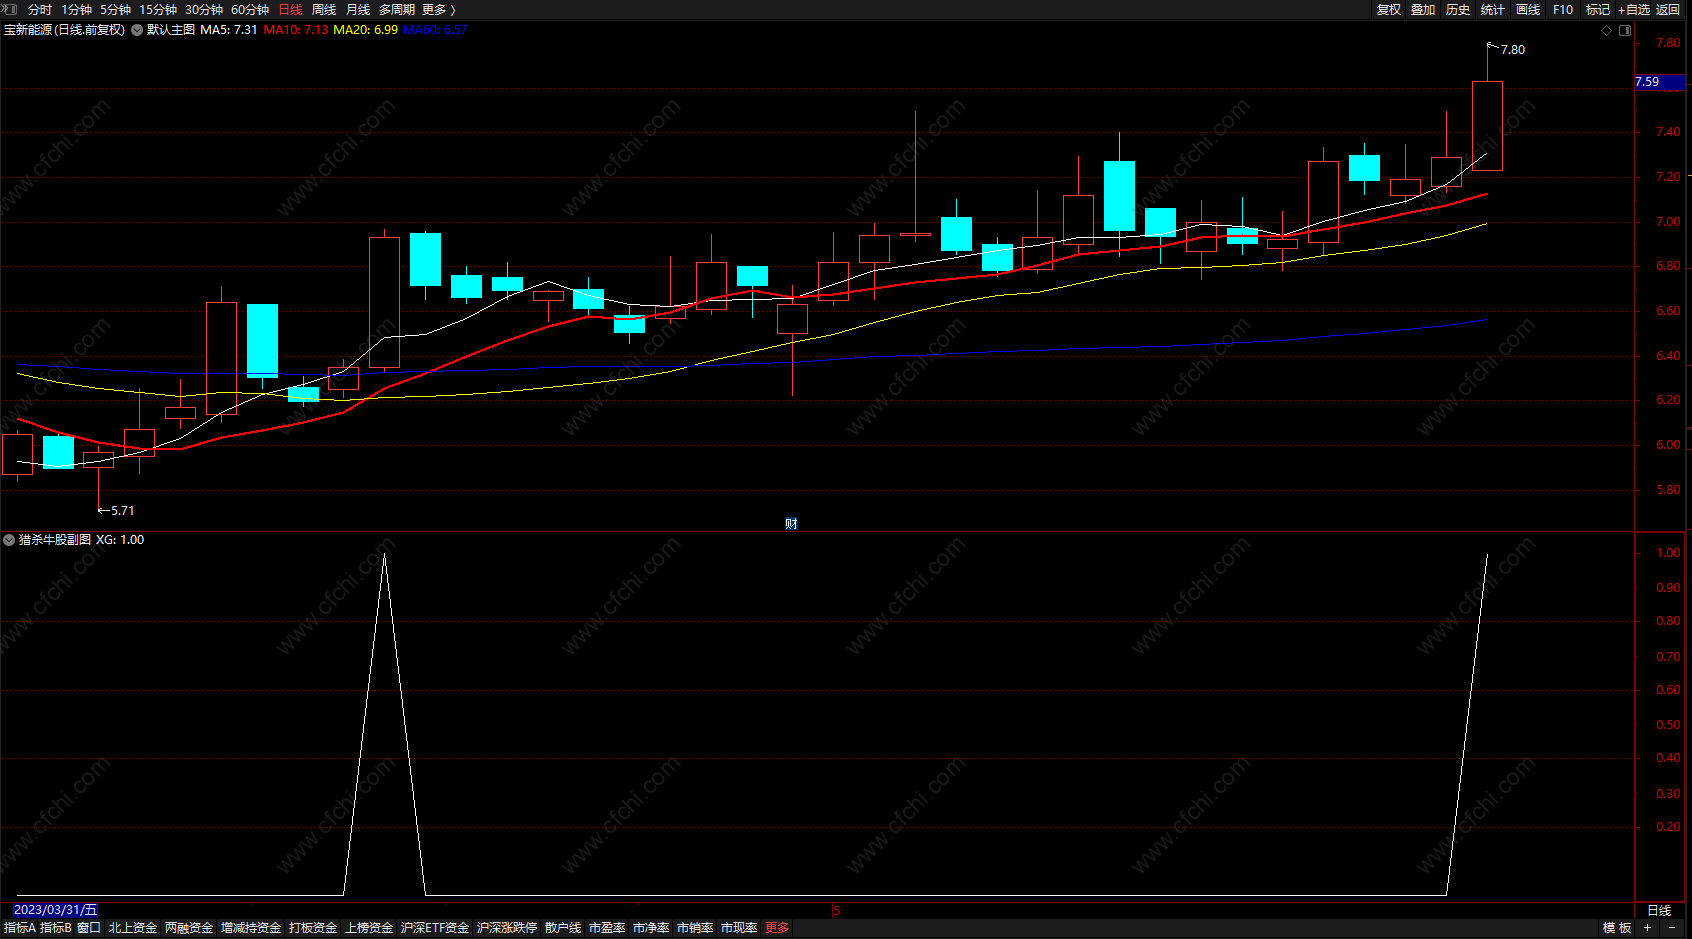Show the 沪深ETF资金 indicator

coord(435,928)
